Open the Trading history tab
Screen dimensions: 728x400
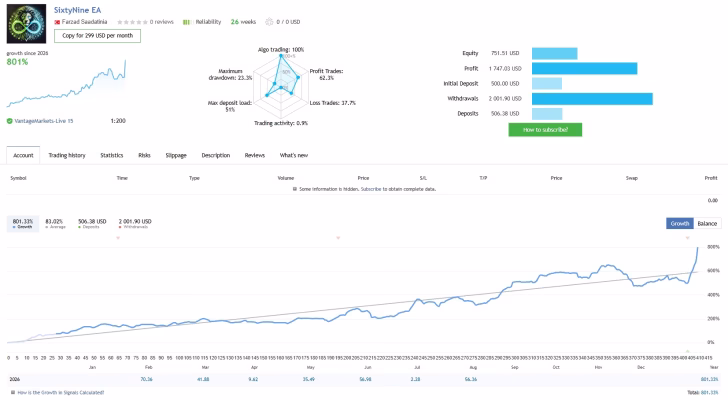(67, 155)
